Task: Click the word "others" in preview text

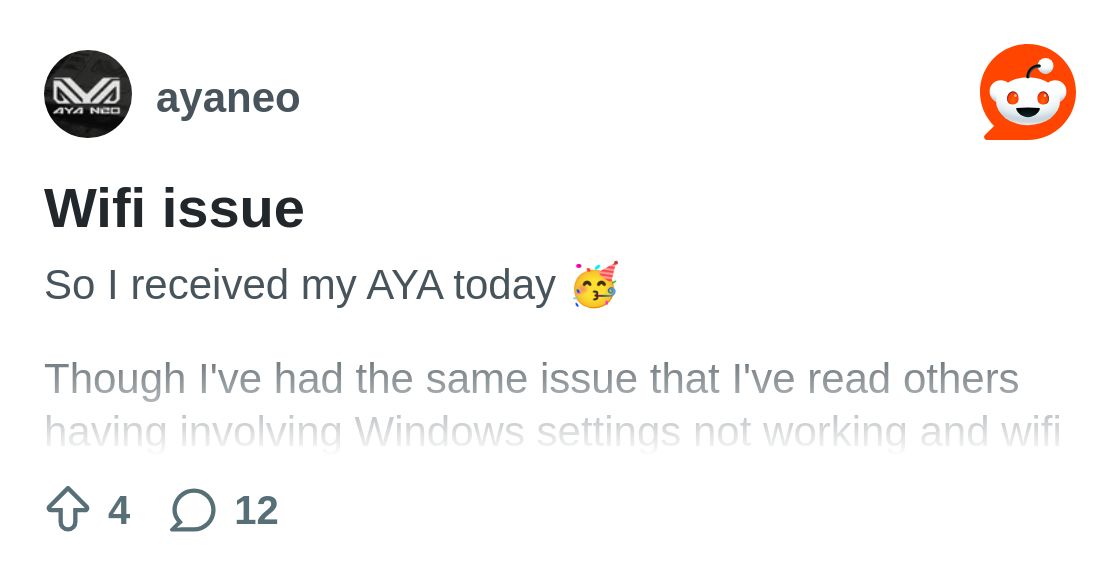Action: click(960, 379)
